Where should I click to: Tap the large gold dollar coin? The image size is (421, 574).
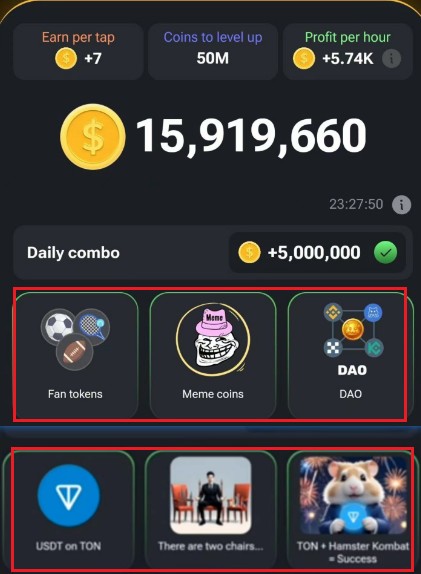(93, 137)
